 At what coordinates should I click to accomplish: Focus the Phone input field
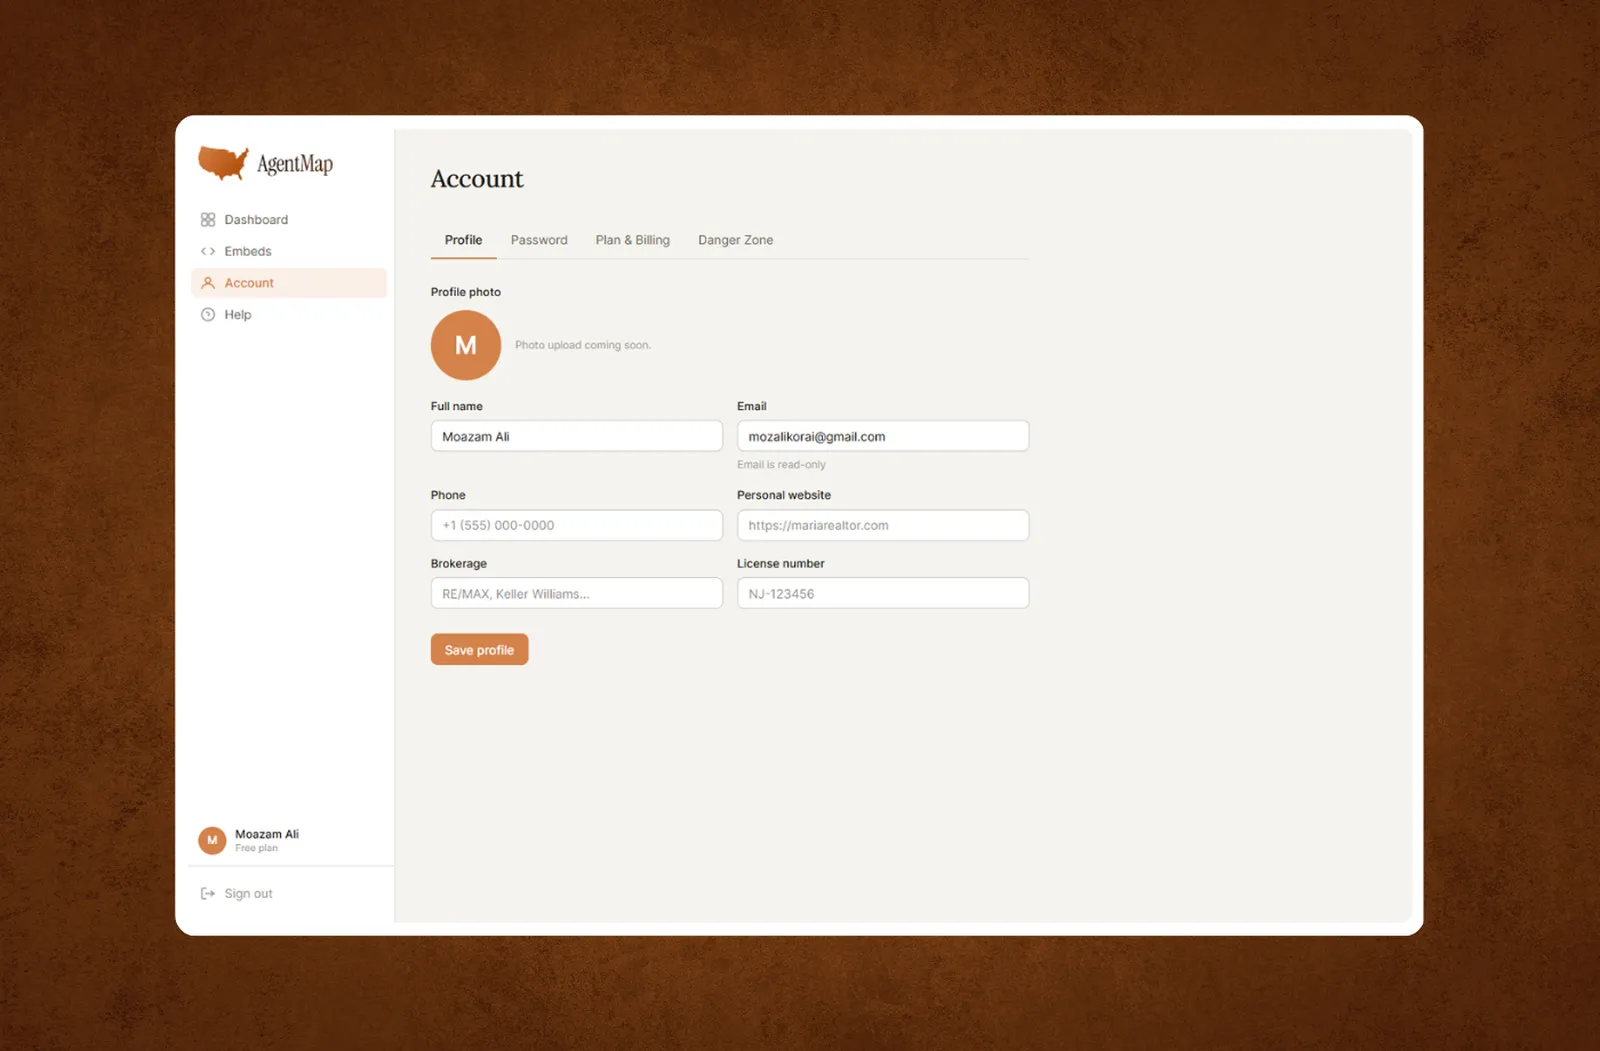coord(577,525)
